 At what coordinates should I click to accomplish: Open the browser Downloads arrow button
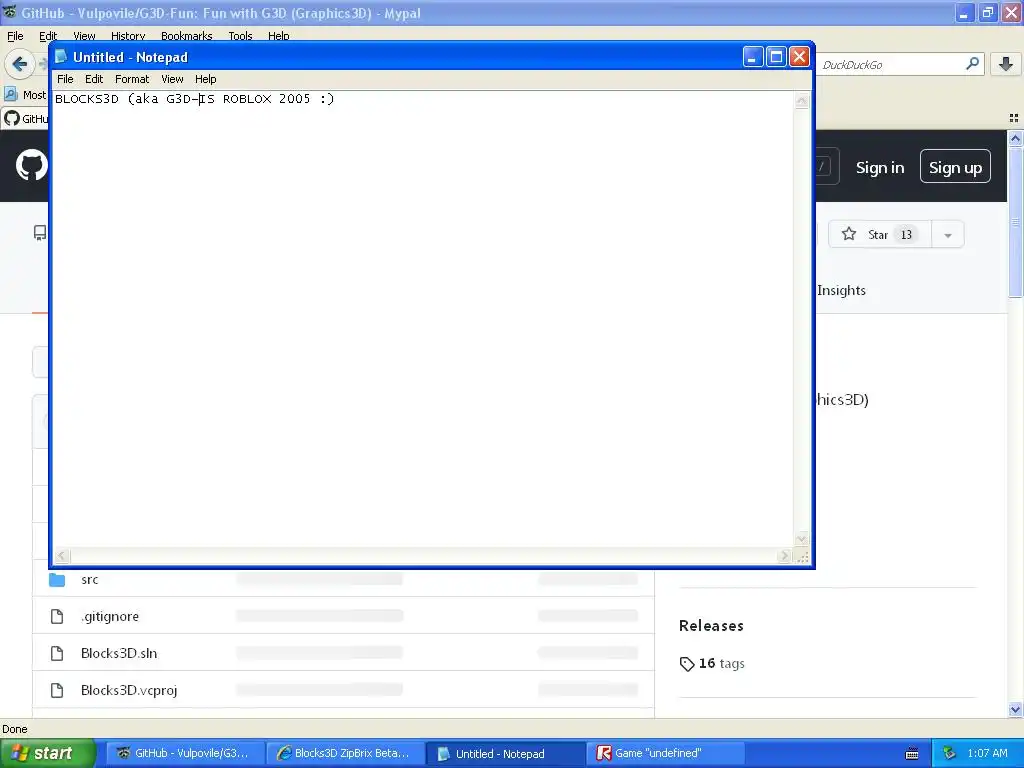click(1006, 64)
